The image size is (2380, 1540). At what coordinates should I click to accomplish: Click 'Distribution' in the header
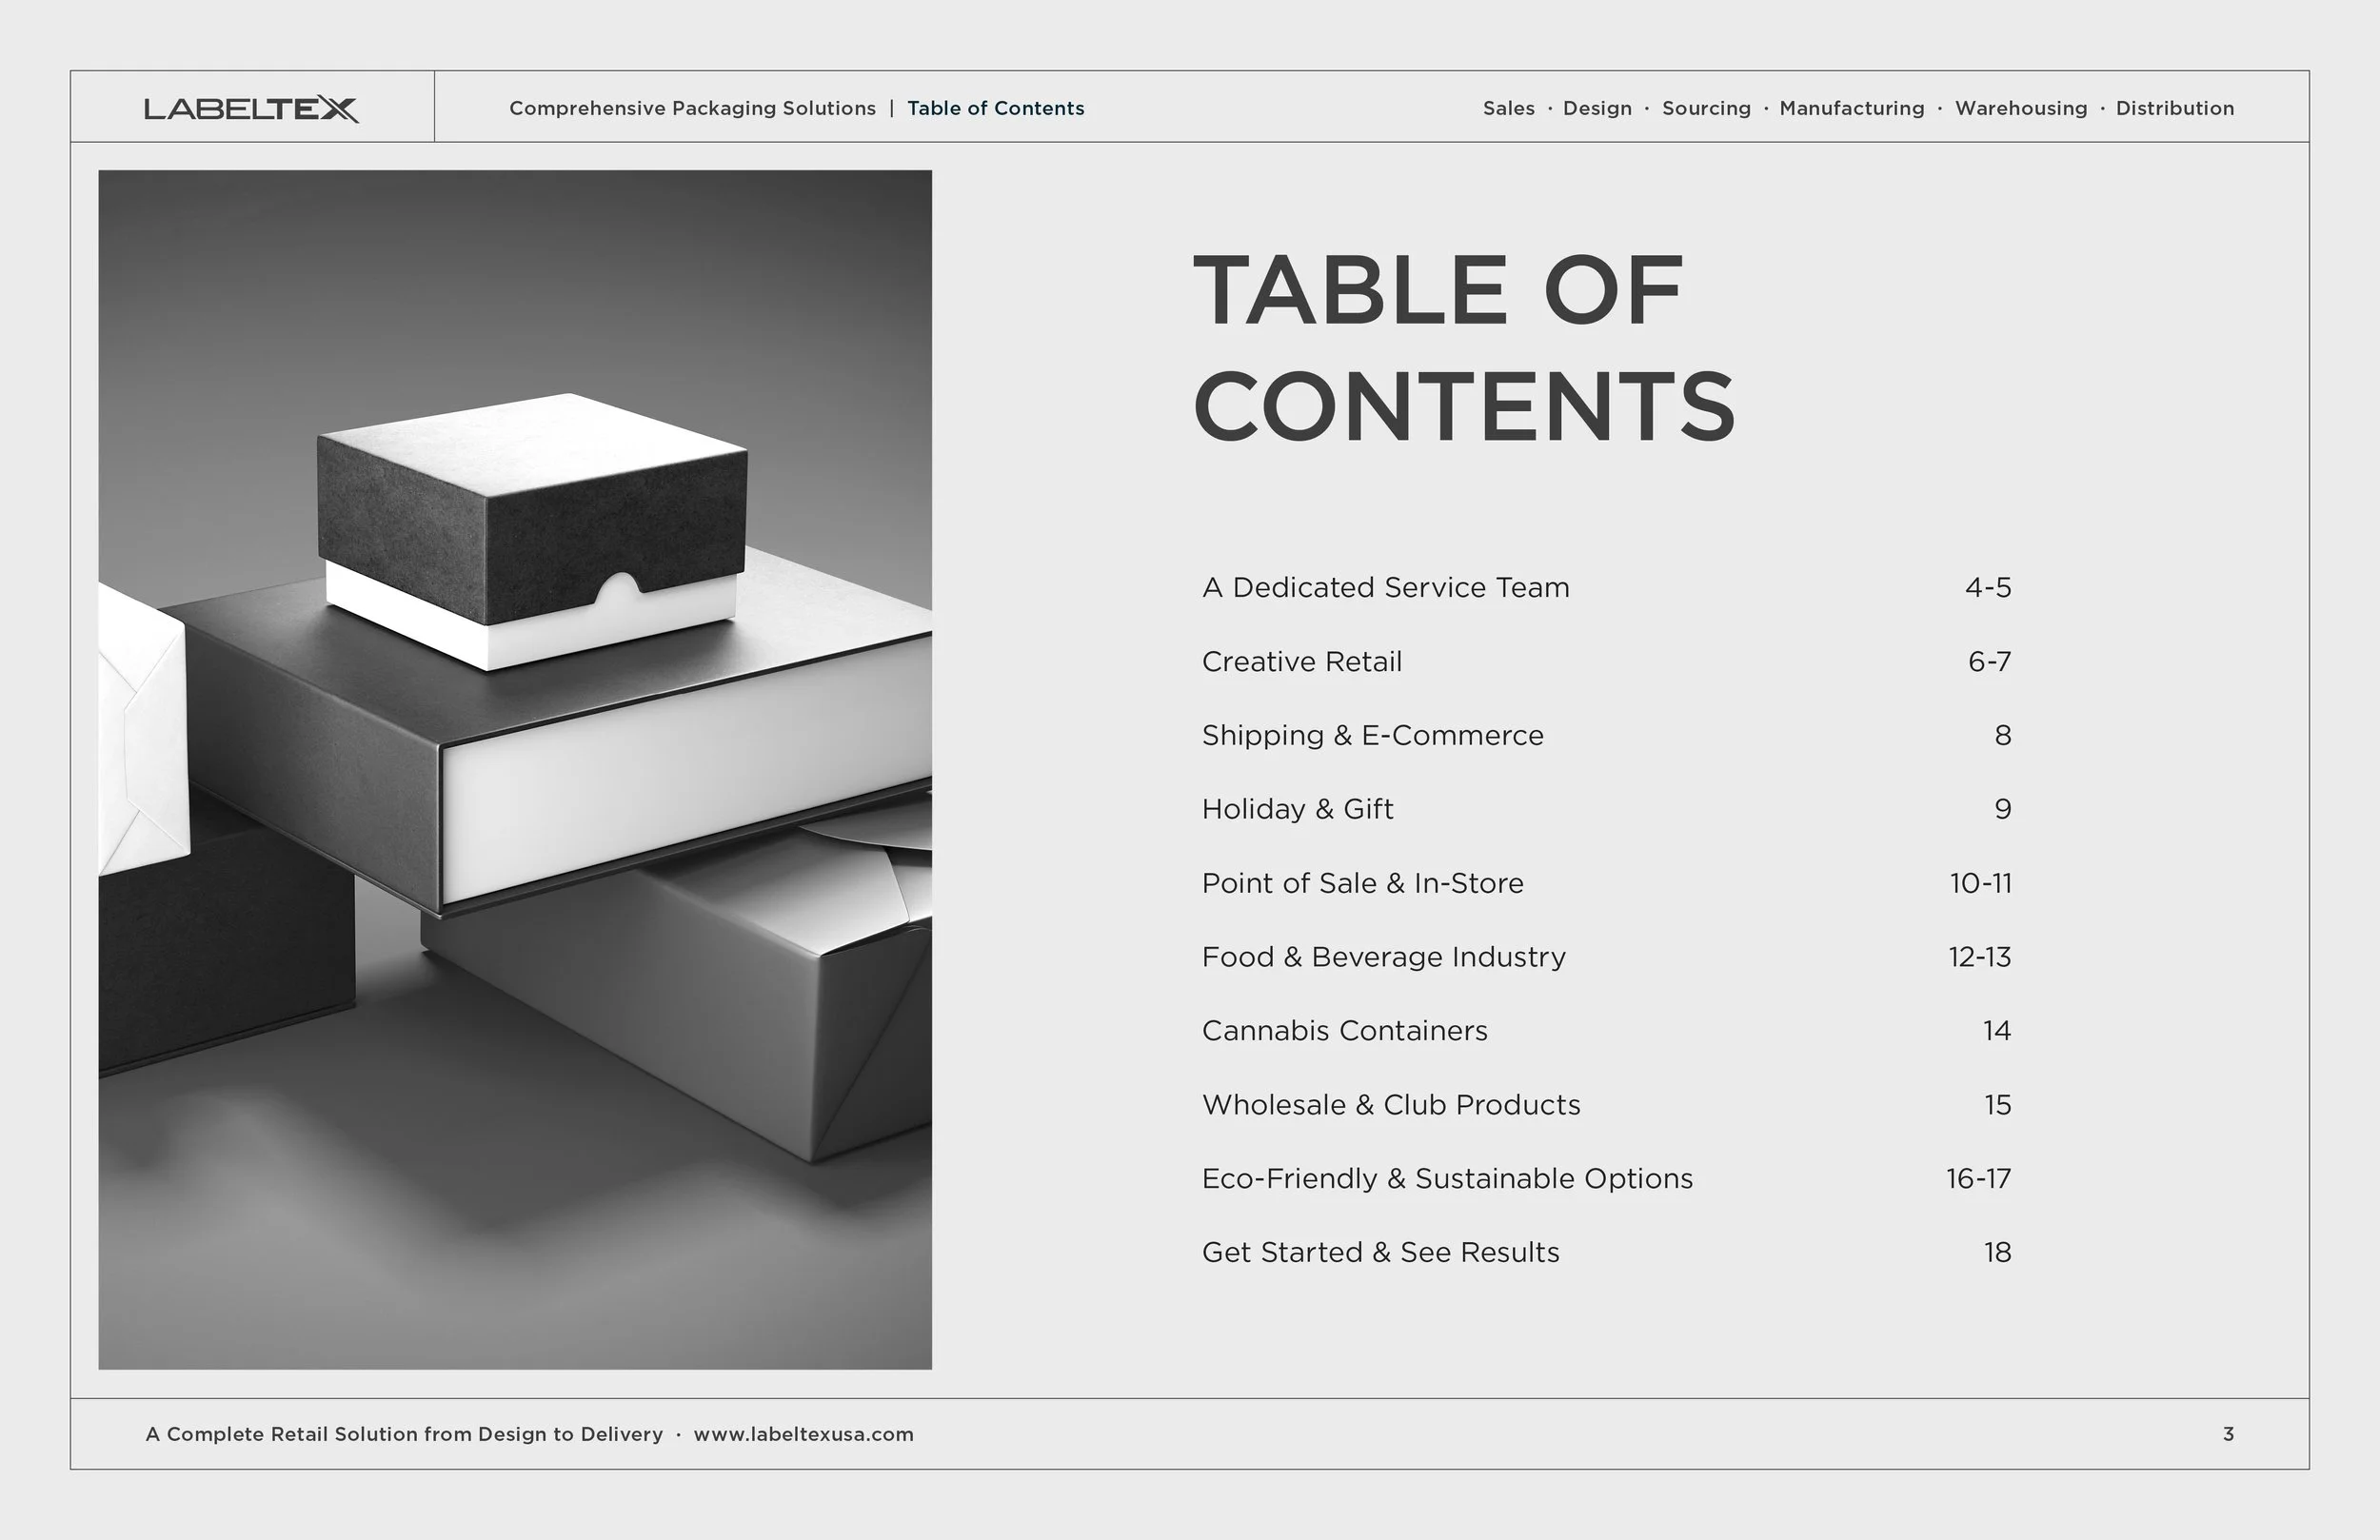[x=2174, y=108]
